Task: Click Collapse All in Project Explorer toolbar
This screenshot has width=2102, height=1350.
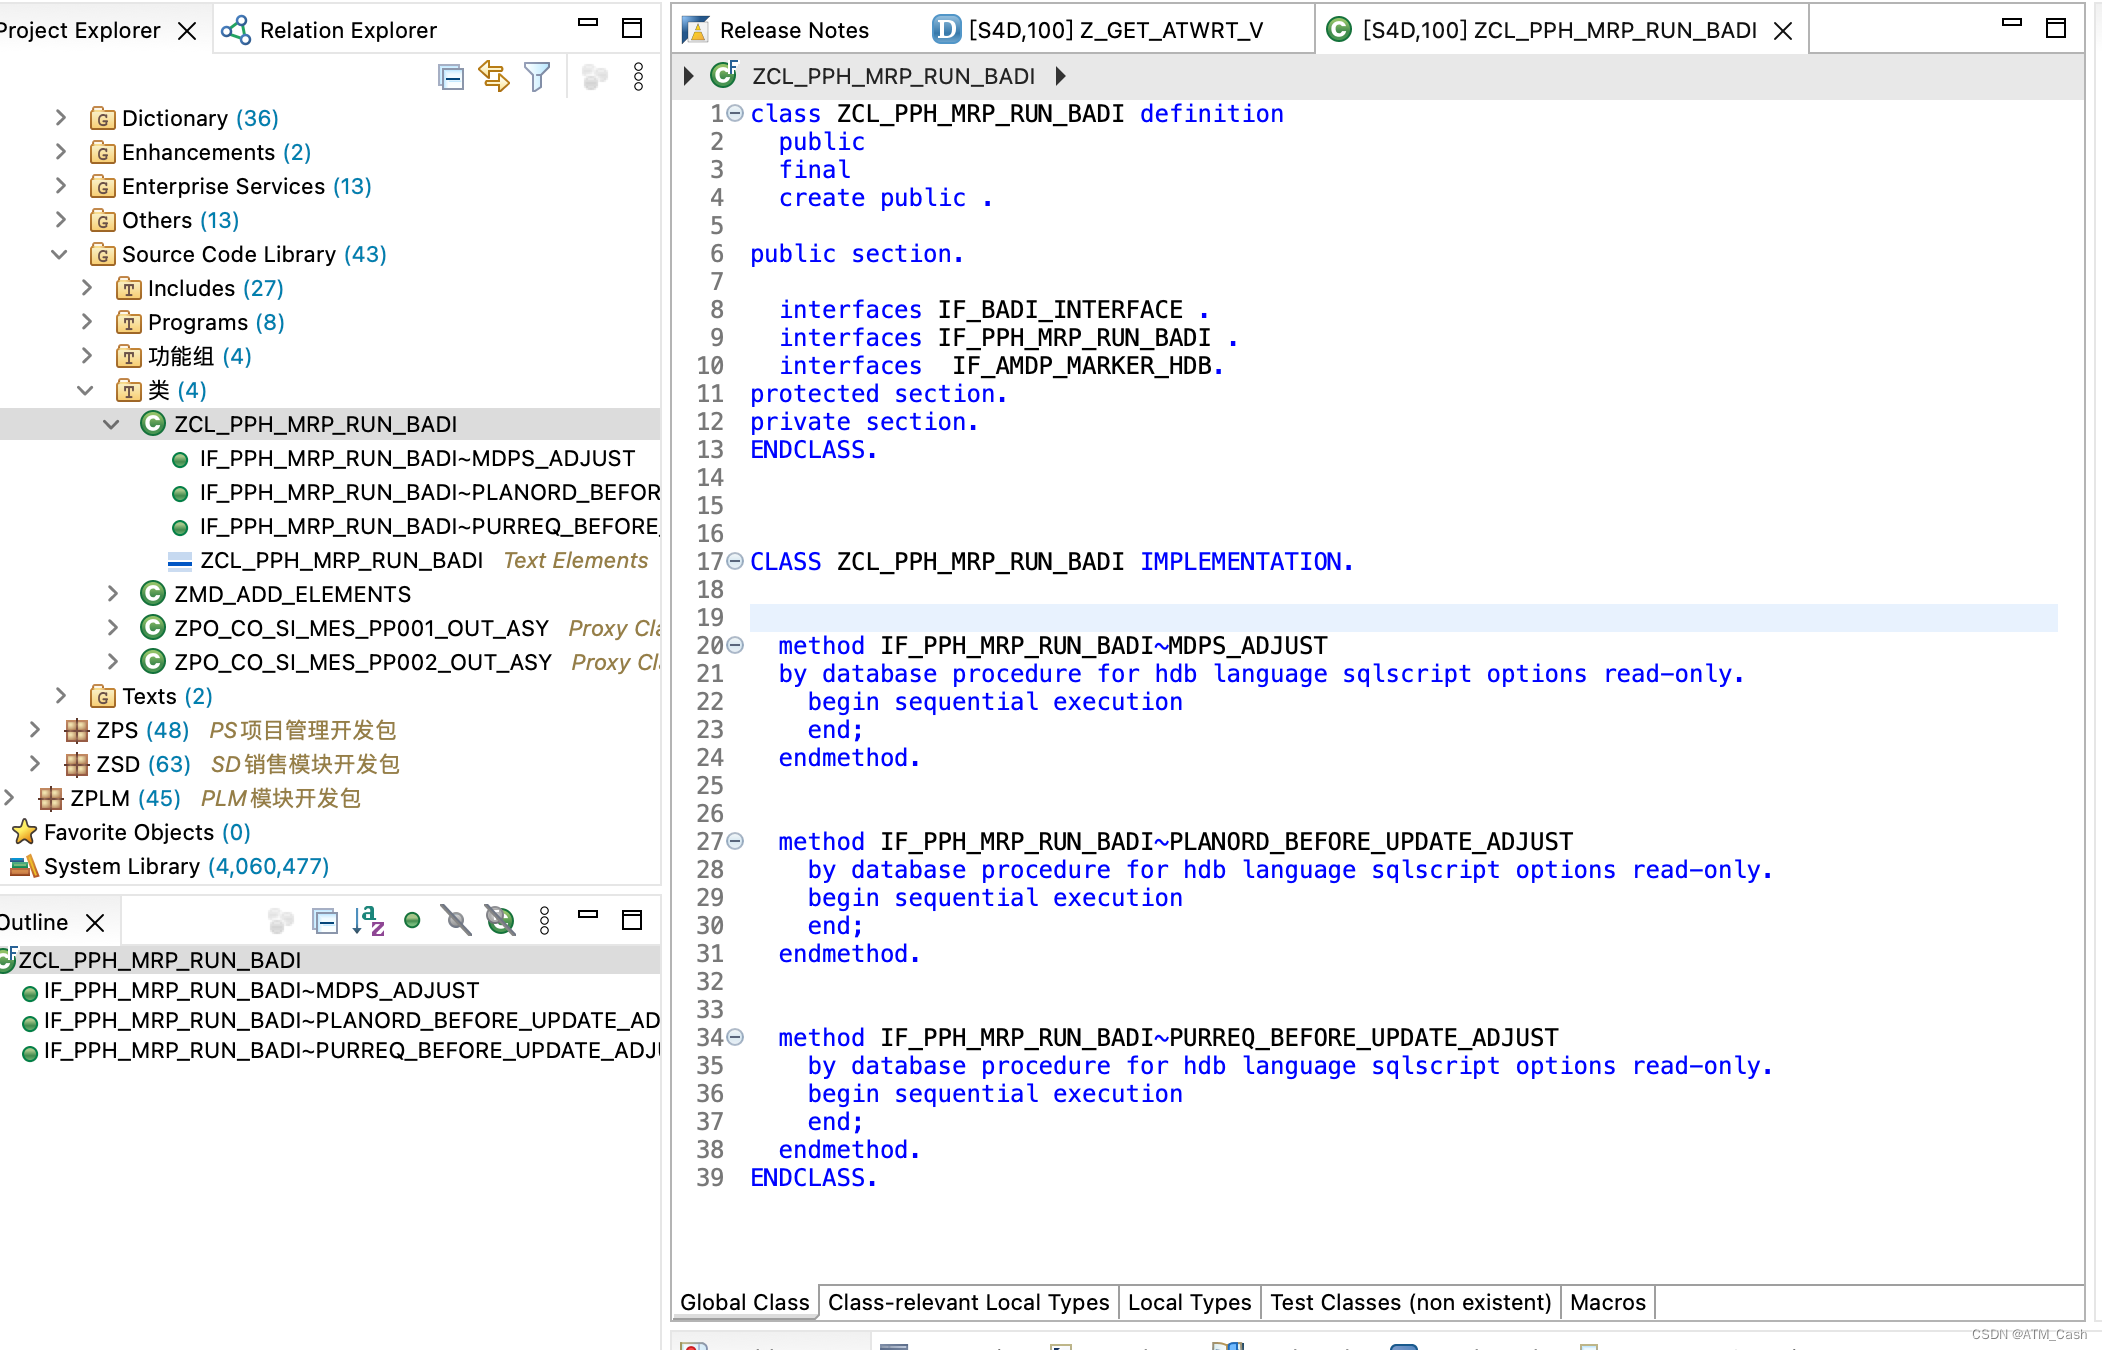Action: [451, 77]
